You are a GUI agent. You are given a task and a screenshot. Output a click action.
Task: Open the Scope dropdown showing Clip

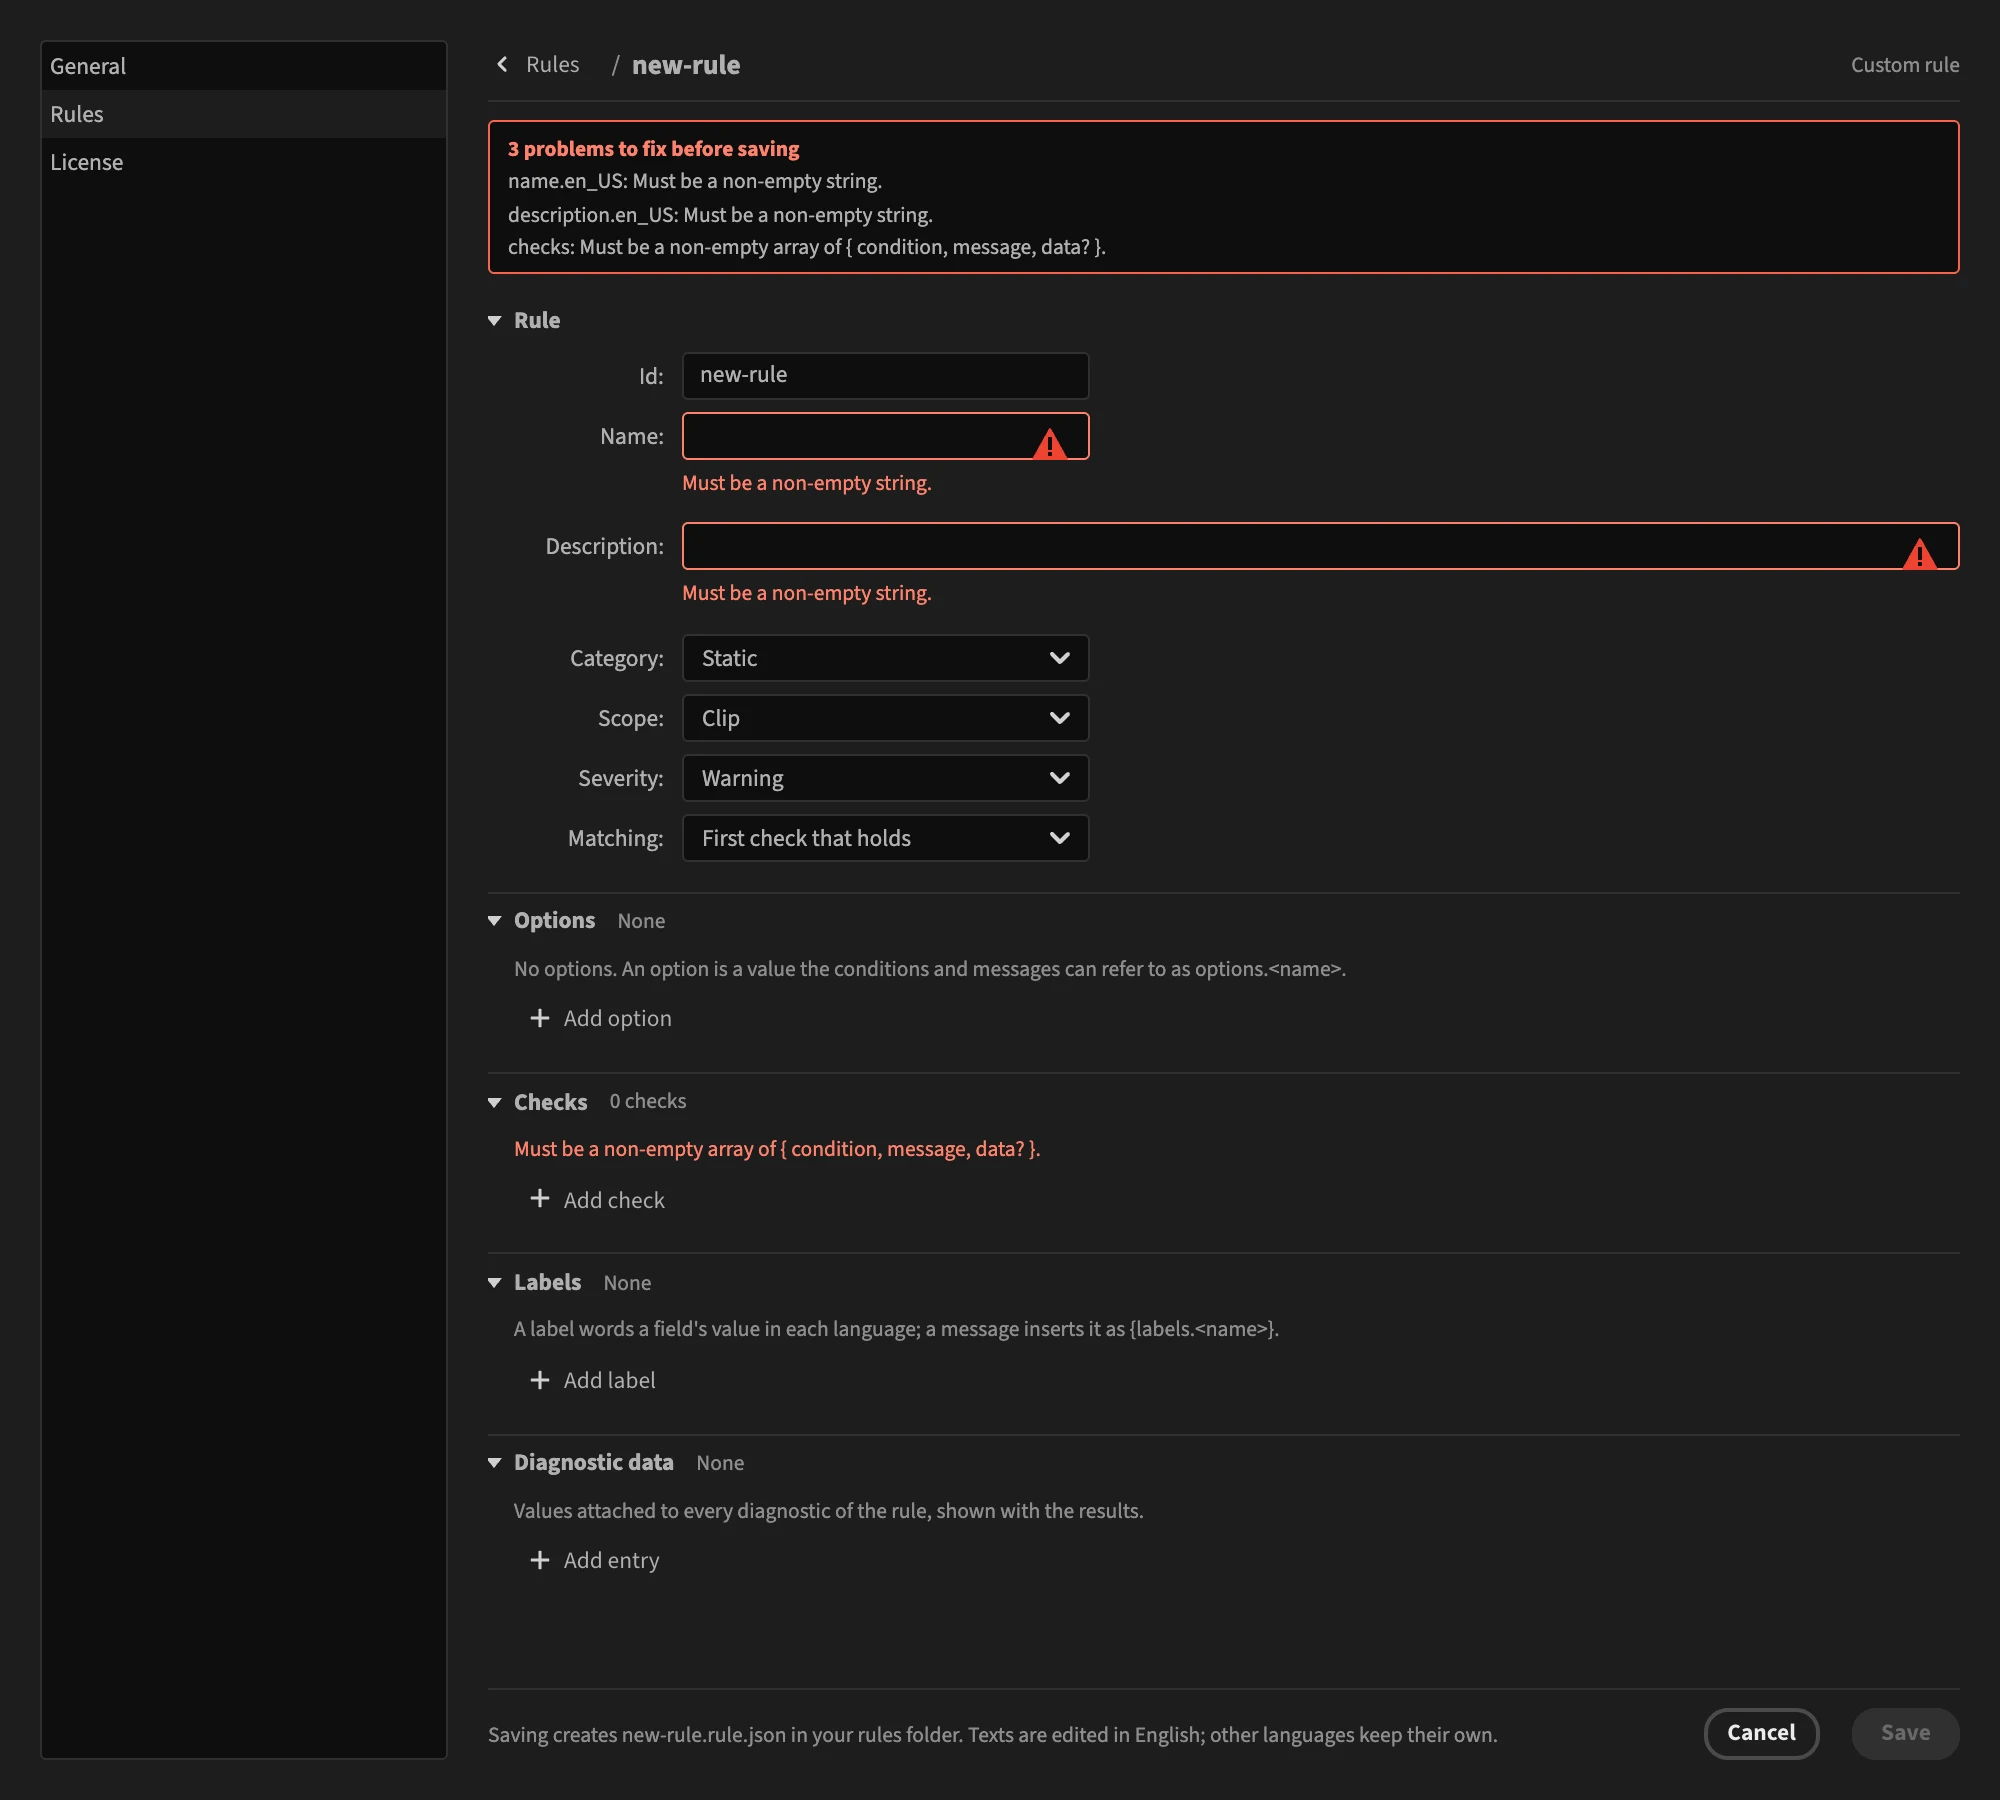coord(885,718)
